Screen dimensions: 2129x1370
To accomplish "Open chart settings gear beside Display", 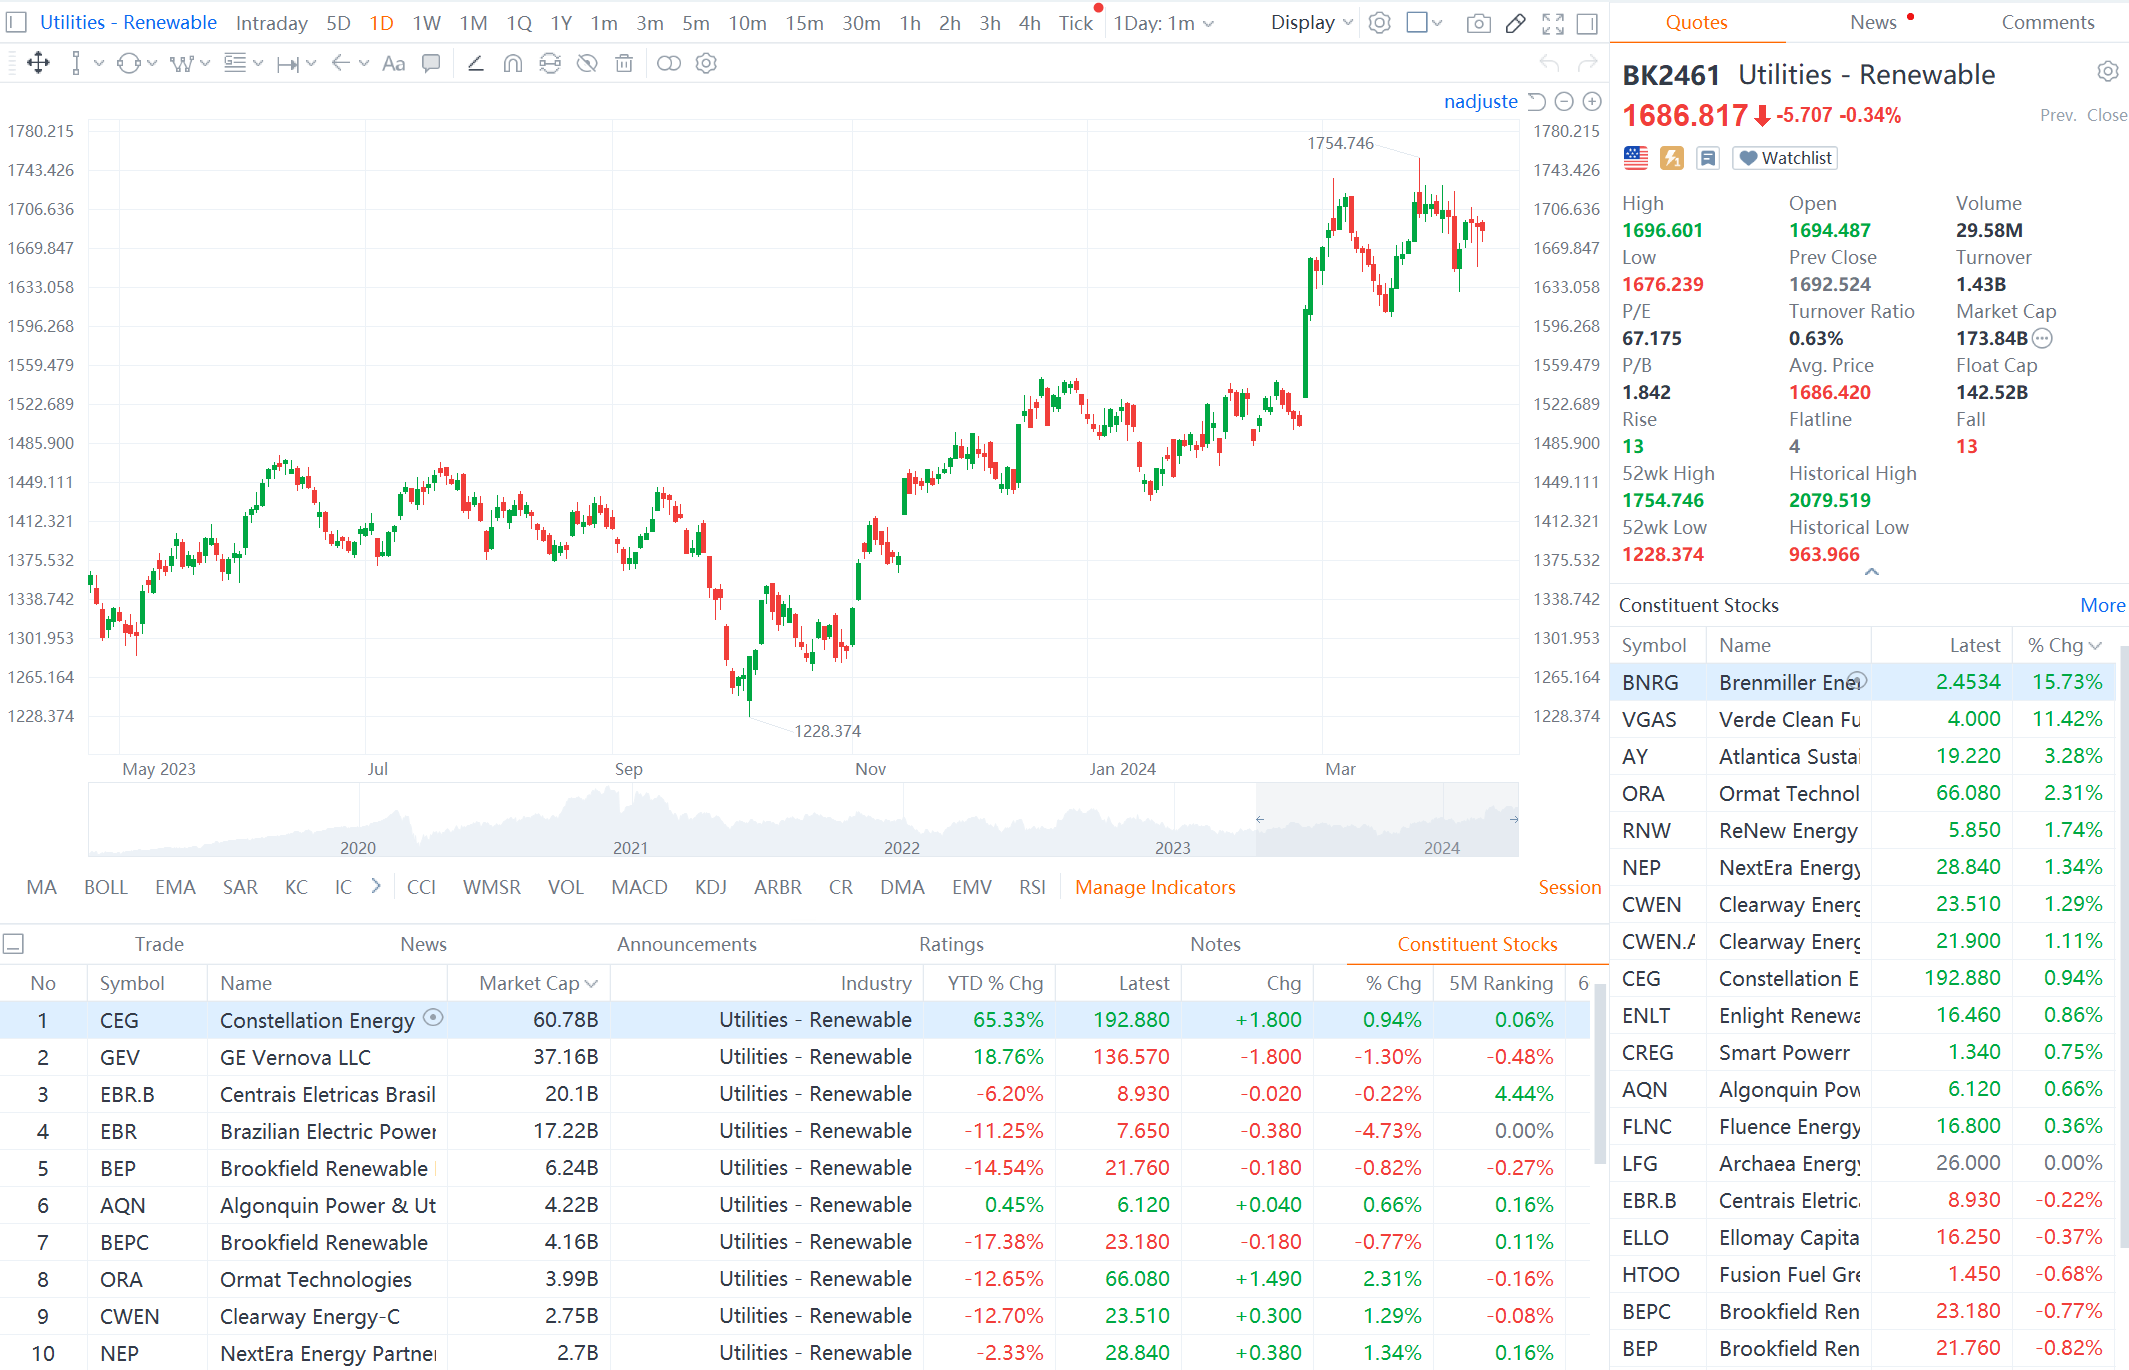I will click(x=1380, y=23).
